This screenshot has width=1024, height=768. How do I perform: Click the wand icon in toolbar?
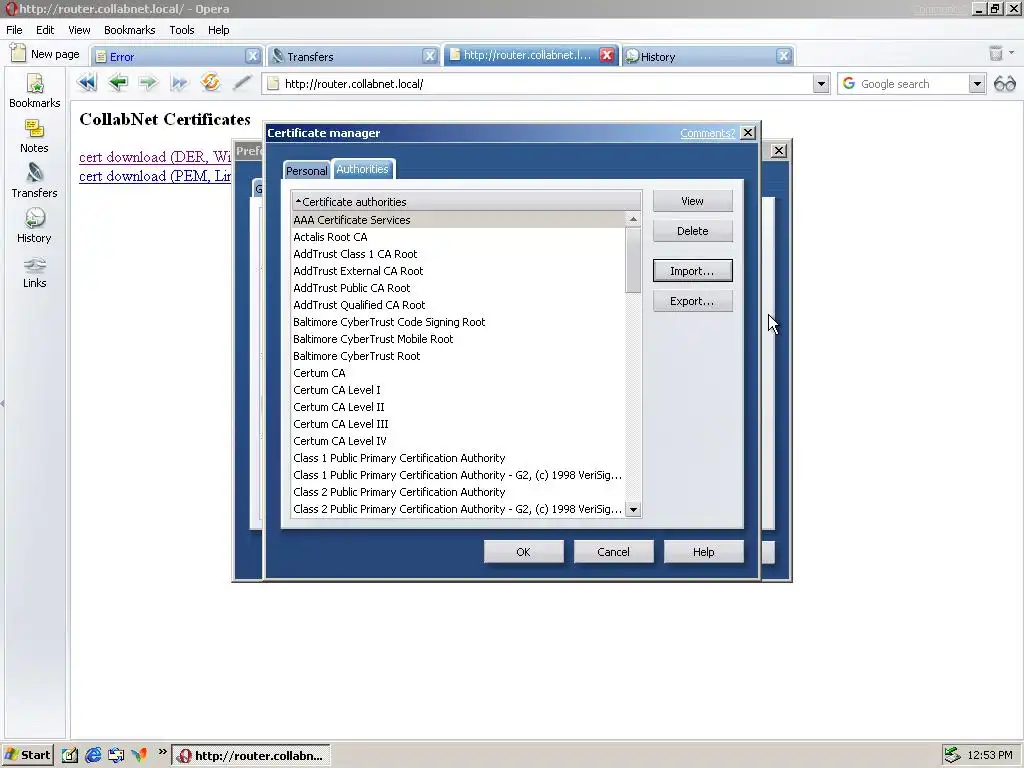242,82
